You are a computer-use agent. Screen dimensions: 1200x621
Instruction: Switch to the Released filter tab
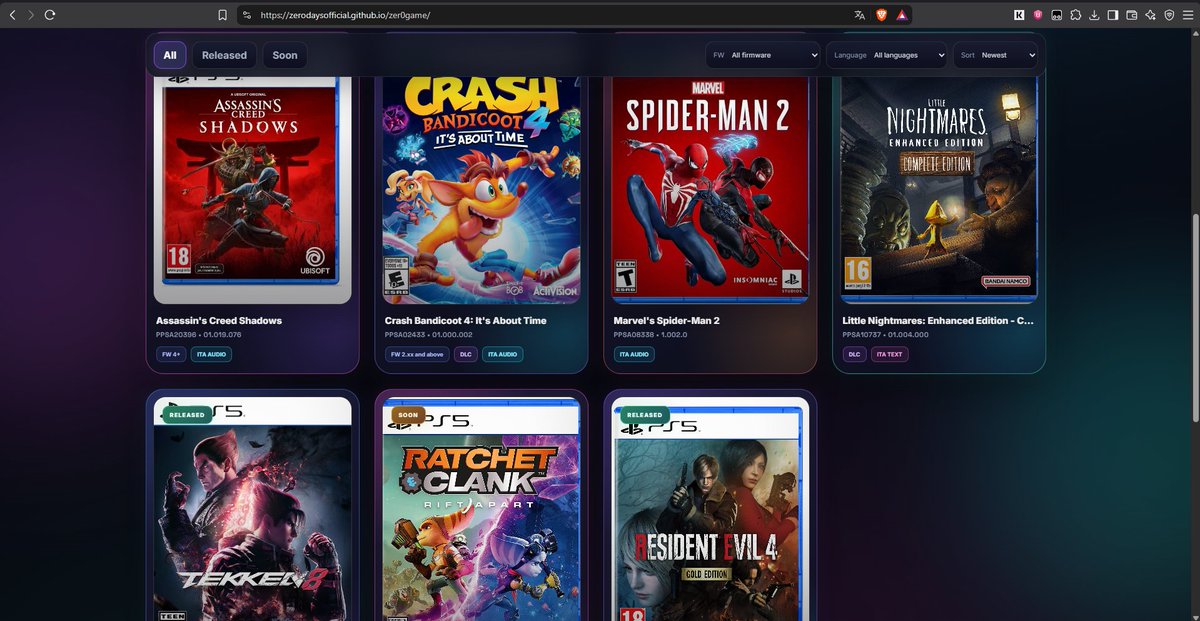224,55
